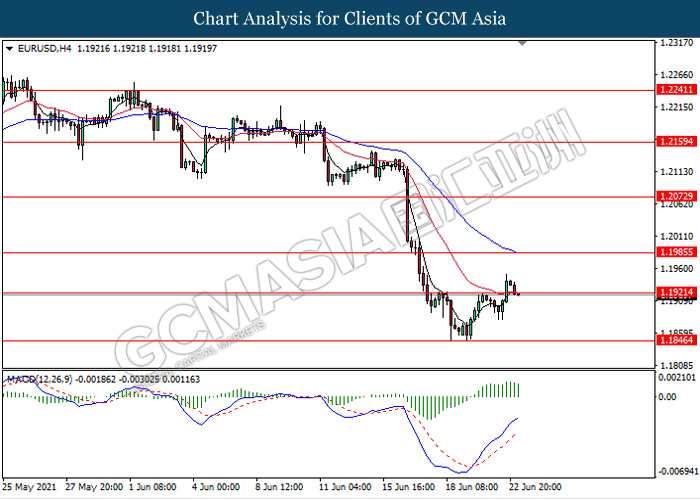The width and height of the screenshot is (700, 500).
Task: Click the 1 Jun 08:00 time label
Action: [x=153, y=487]
